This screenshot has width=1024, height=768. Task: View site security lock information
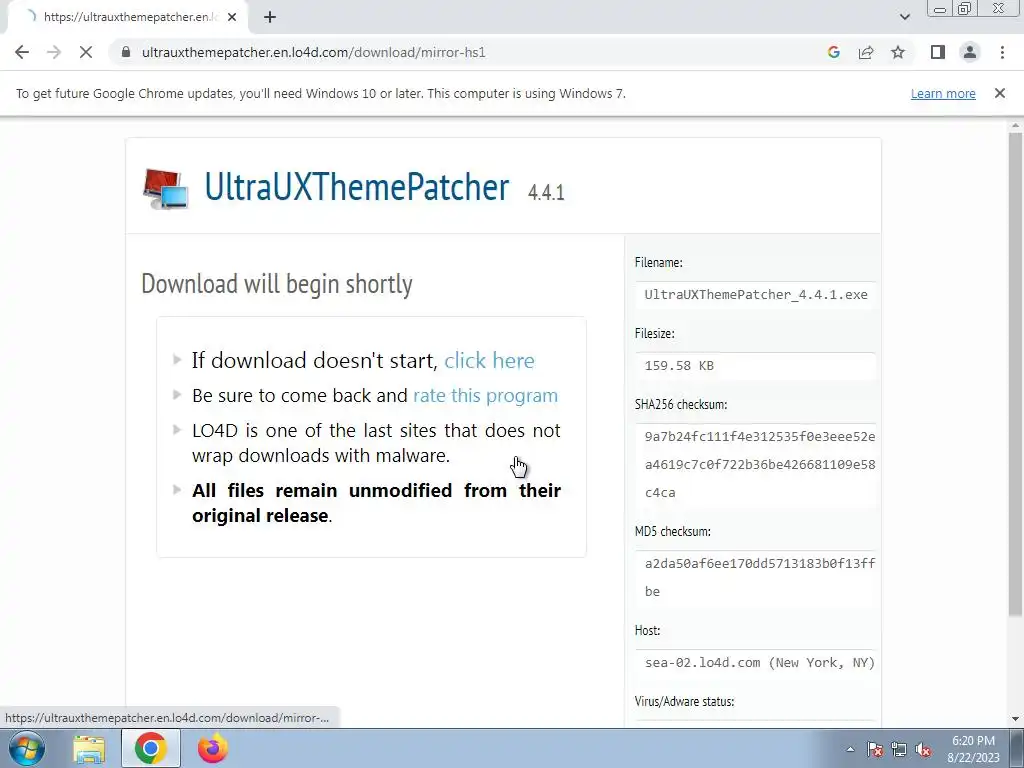click(126, 52)
